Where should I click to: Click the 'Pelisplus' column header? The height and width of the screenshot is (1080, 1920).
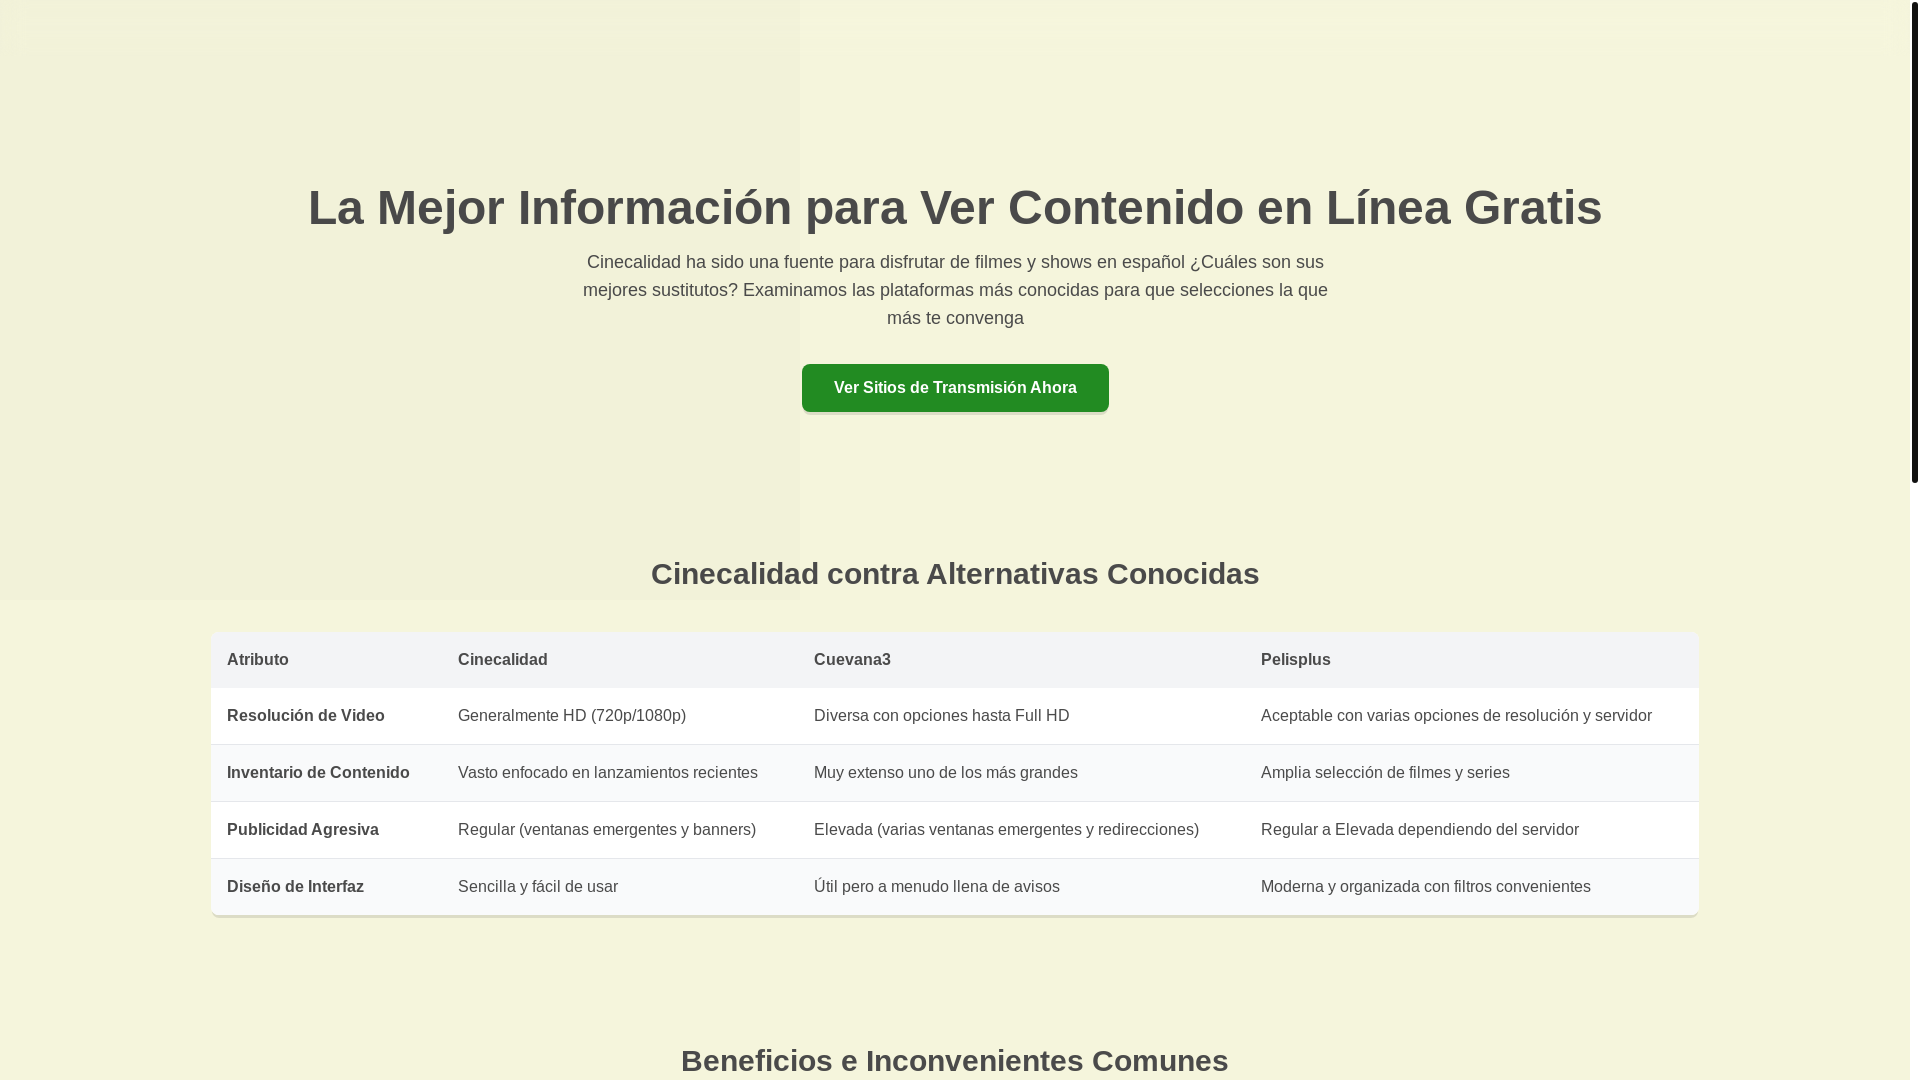point(1472,660)
